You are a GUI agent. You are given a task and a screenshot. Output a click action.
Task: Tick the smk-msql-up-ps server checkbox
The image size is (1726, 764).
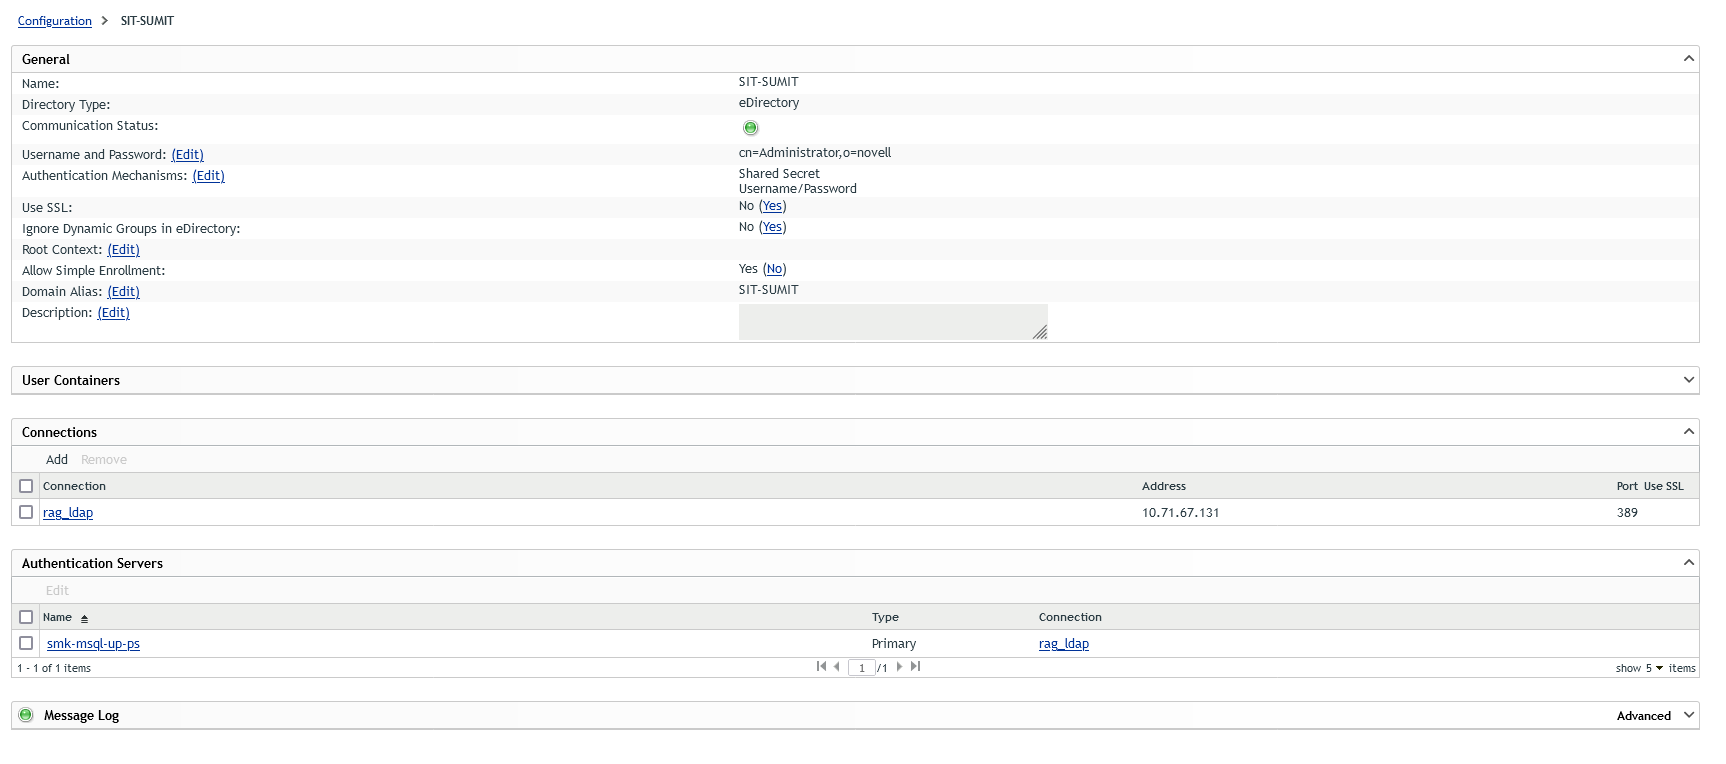point(26,643)
